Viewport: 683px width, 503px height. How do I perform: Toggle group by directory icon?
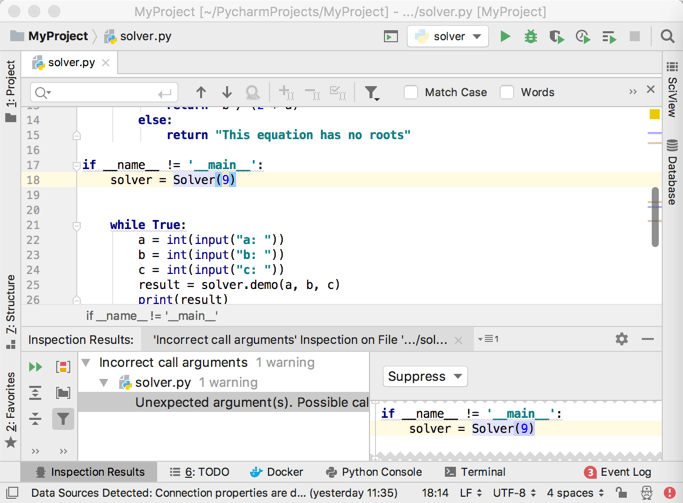tap(63, 393)
